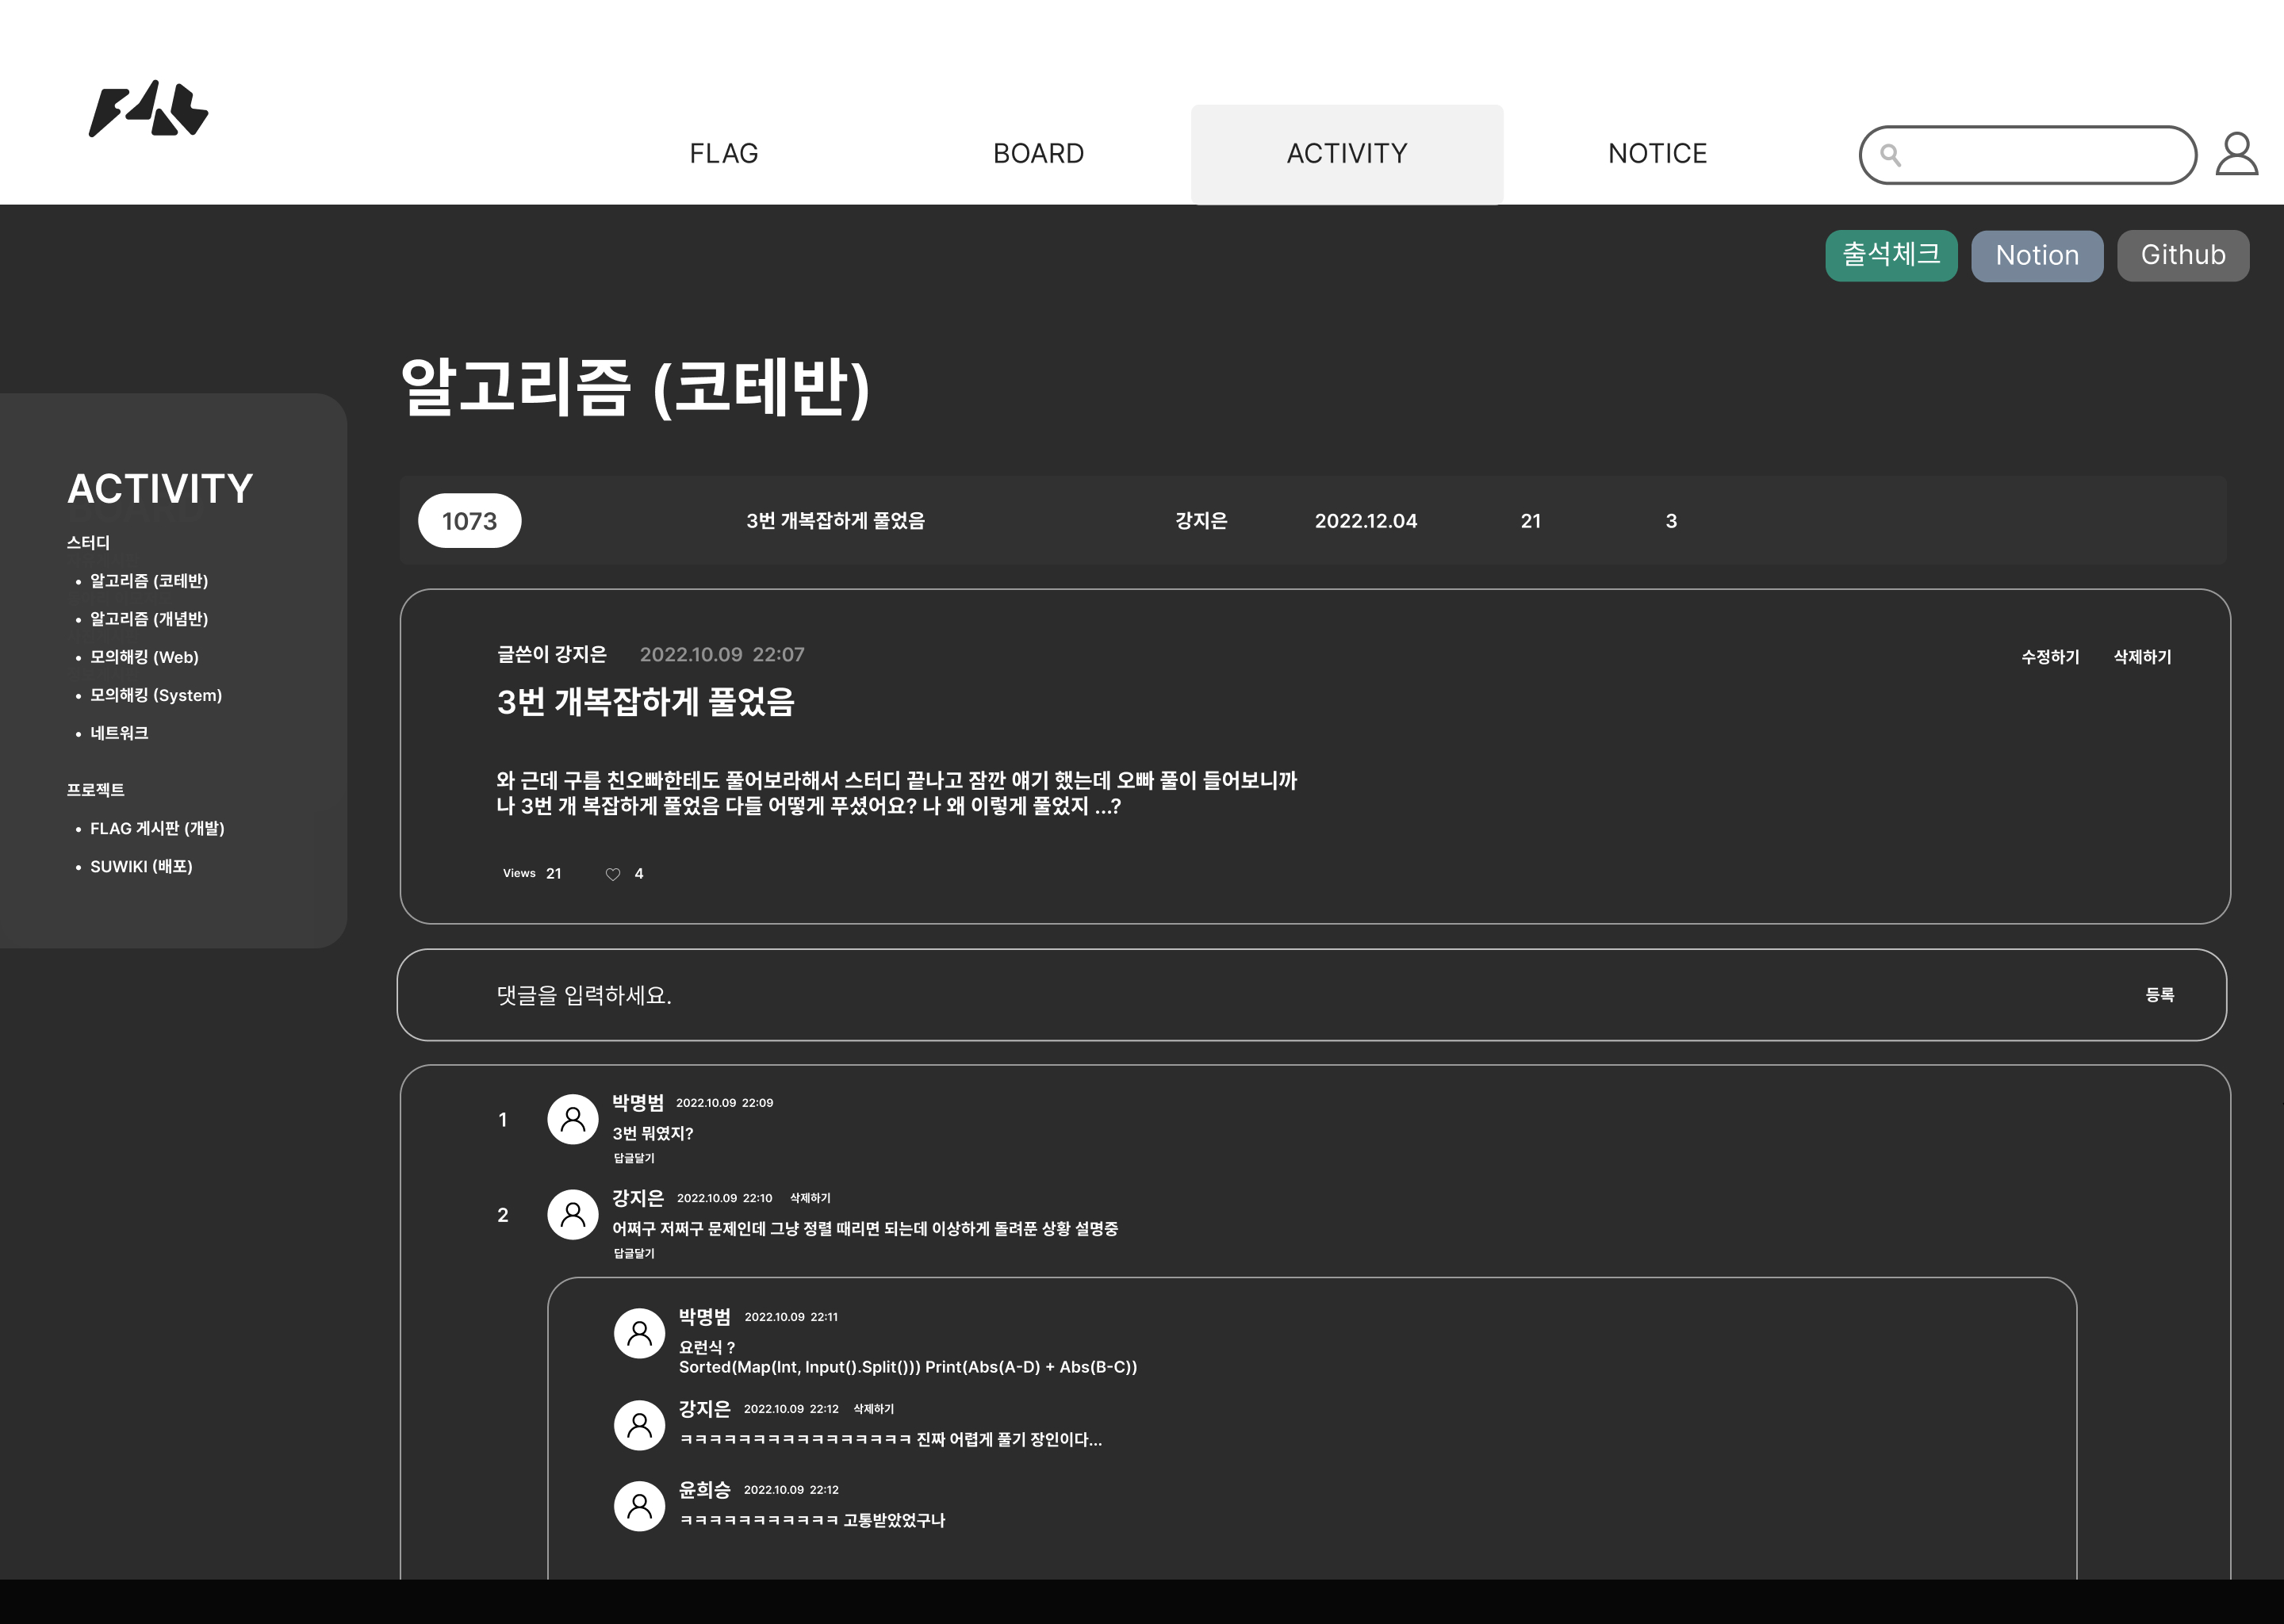
Task: Click 수정하기 to edit the post
Action: [2050, 657]
